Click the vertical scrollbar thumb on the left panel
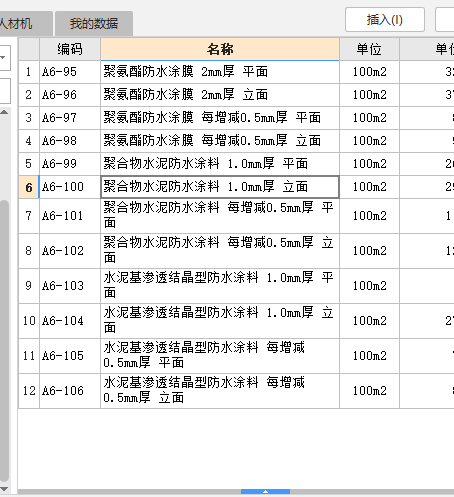The height and width of the screenshot is (497, 454). tap(4, 340)
